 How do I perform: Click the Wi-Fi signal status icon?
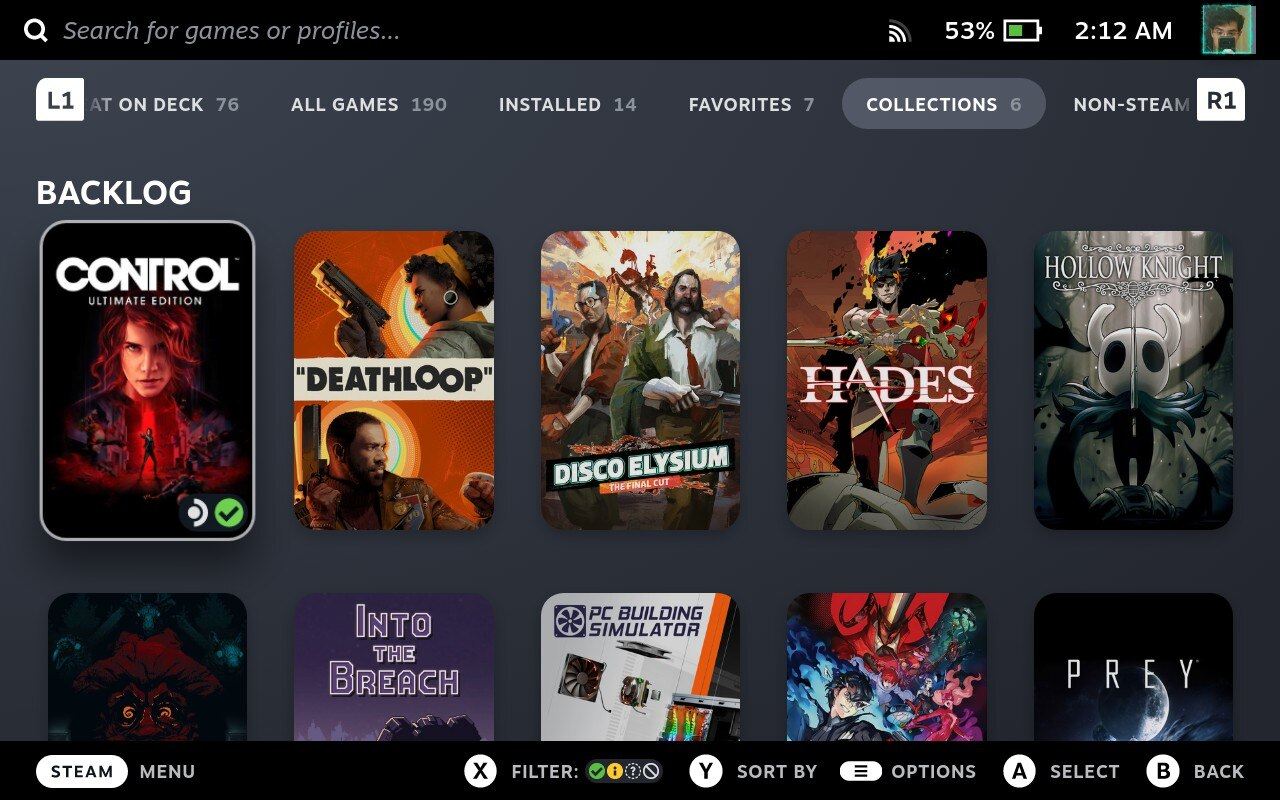899,32
